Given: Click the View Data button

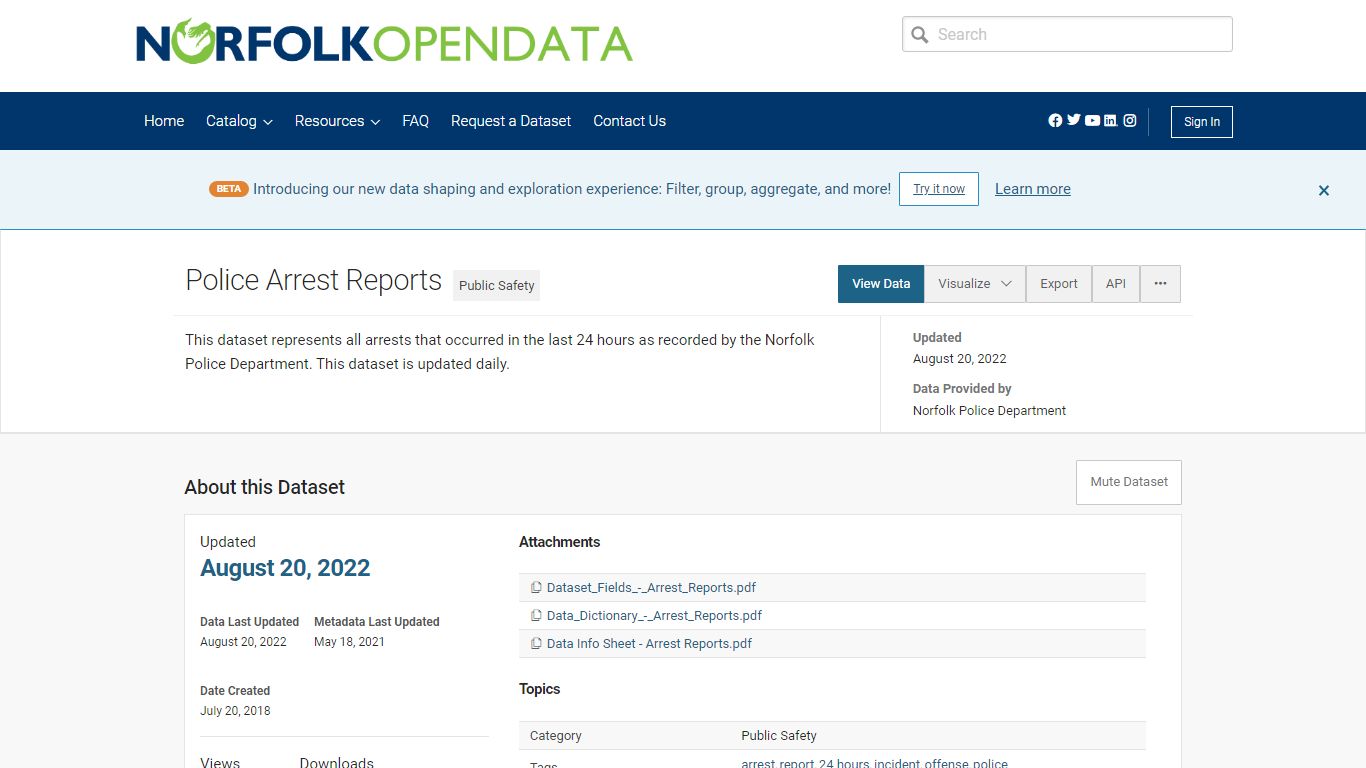Looking at the screenshot, I should point(881,284).
